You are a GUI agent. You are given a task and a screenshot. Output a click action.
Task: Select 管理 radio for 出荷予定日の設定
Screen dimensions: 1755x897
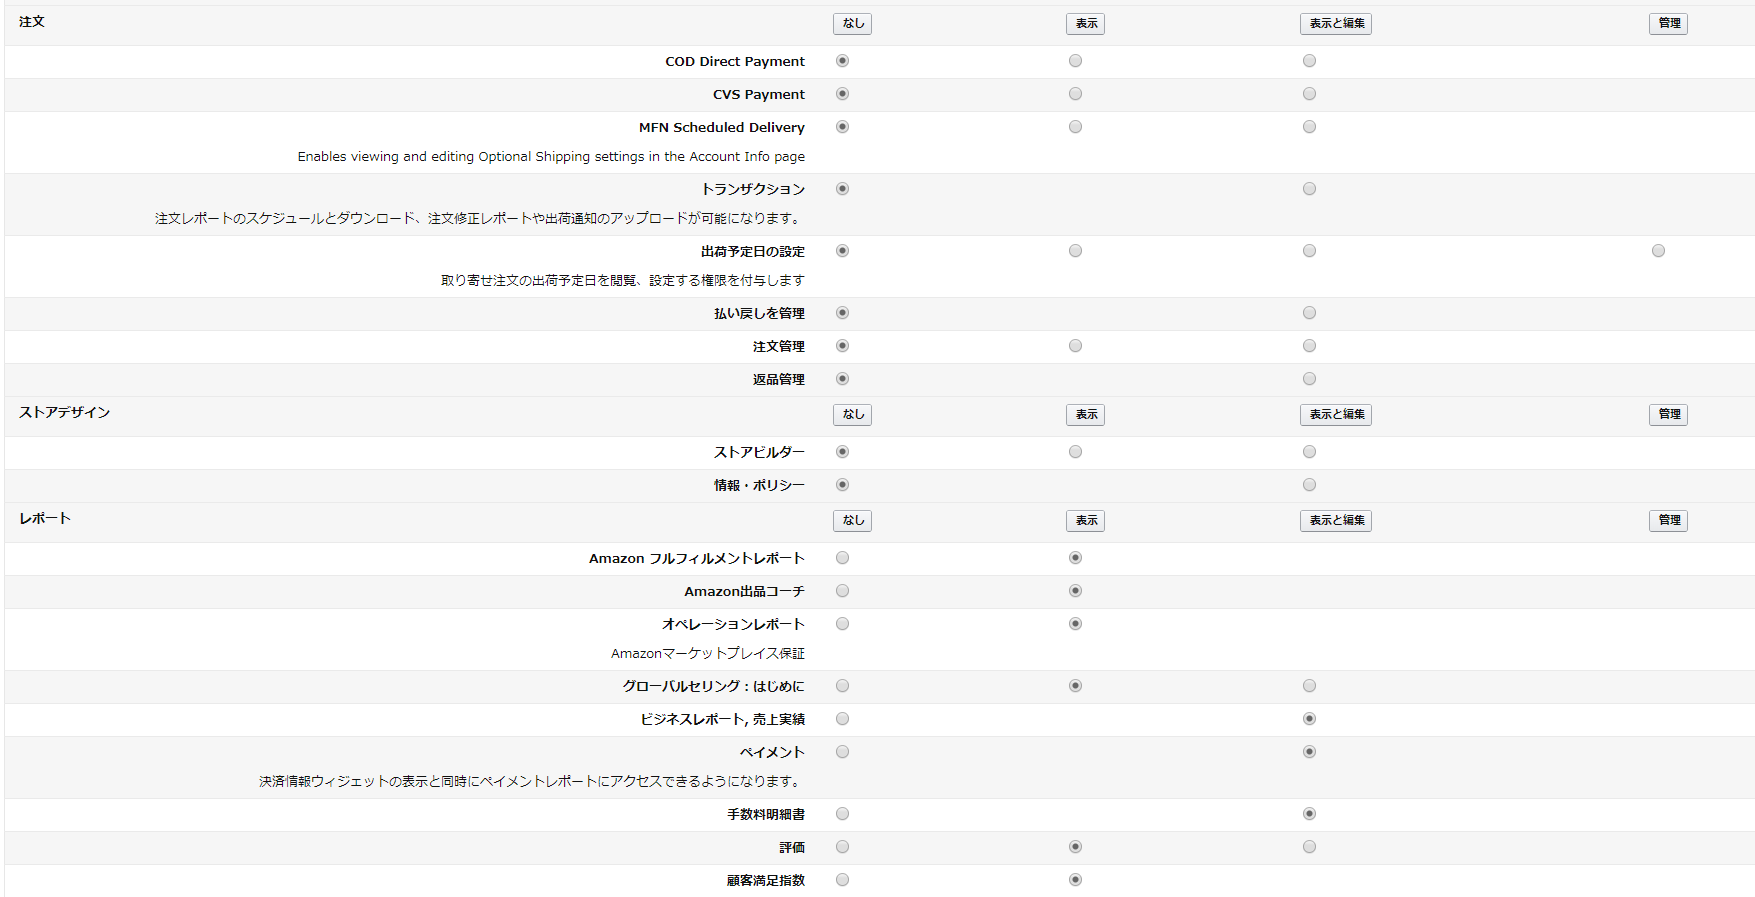(1658, 251)
